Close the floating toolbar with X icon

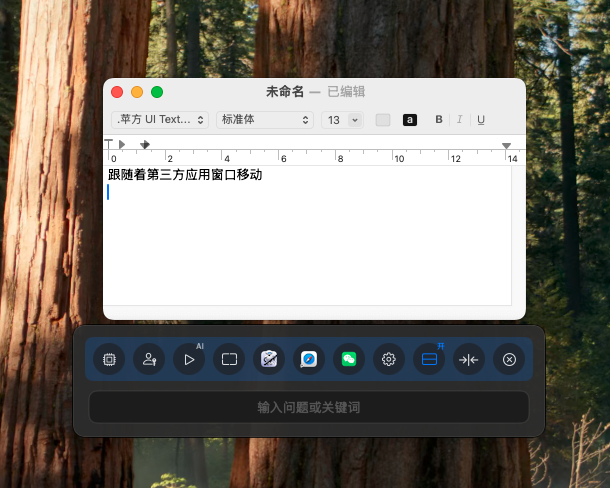509,359
